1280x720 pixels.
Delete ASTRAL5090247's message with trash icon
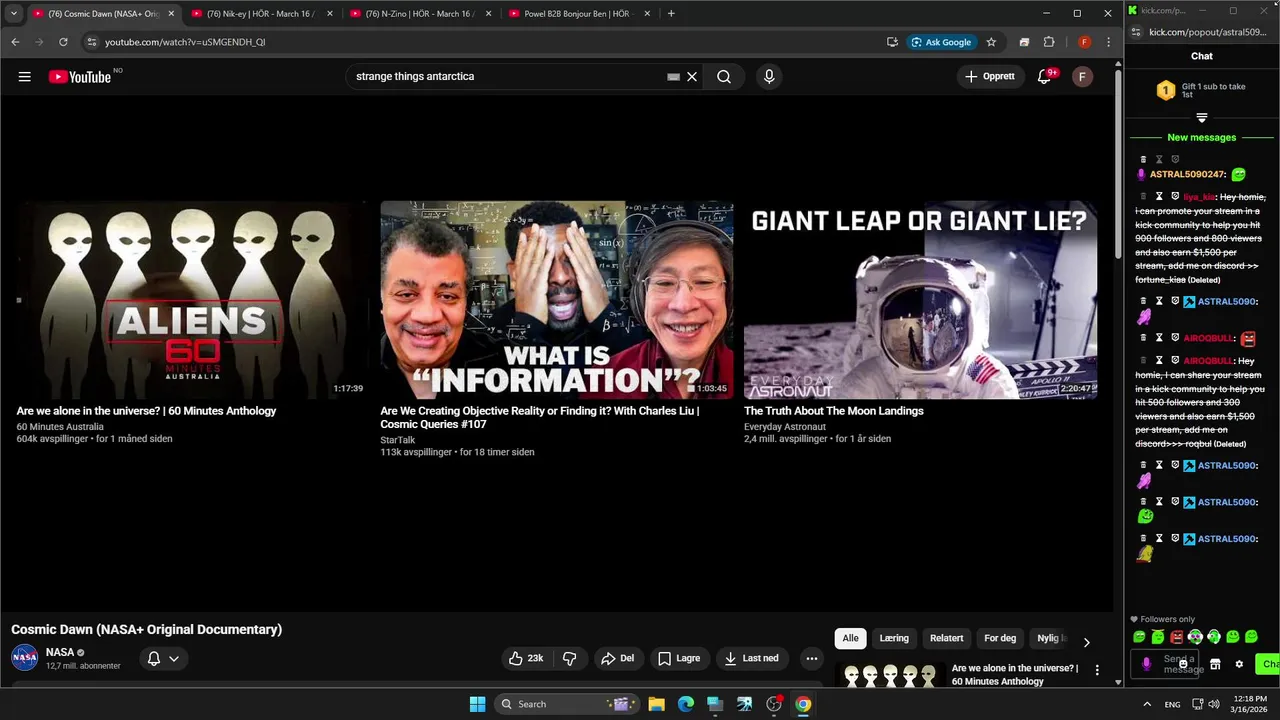(1143, 159)
